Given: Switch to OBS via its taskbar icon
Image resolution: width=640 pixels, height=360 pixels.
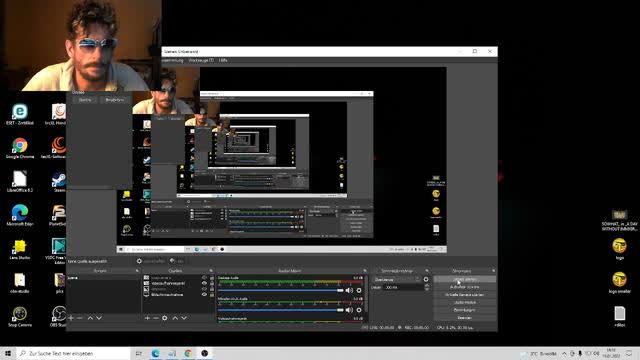Looking at the screenshot, I should point(204,353).
